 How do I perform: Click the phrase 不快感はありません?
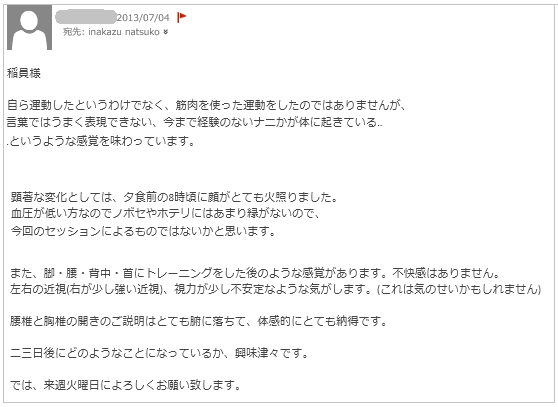click(446, 273)
